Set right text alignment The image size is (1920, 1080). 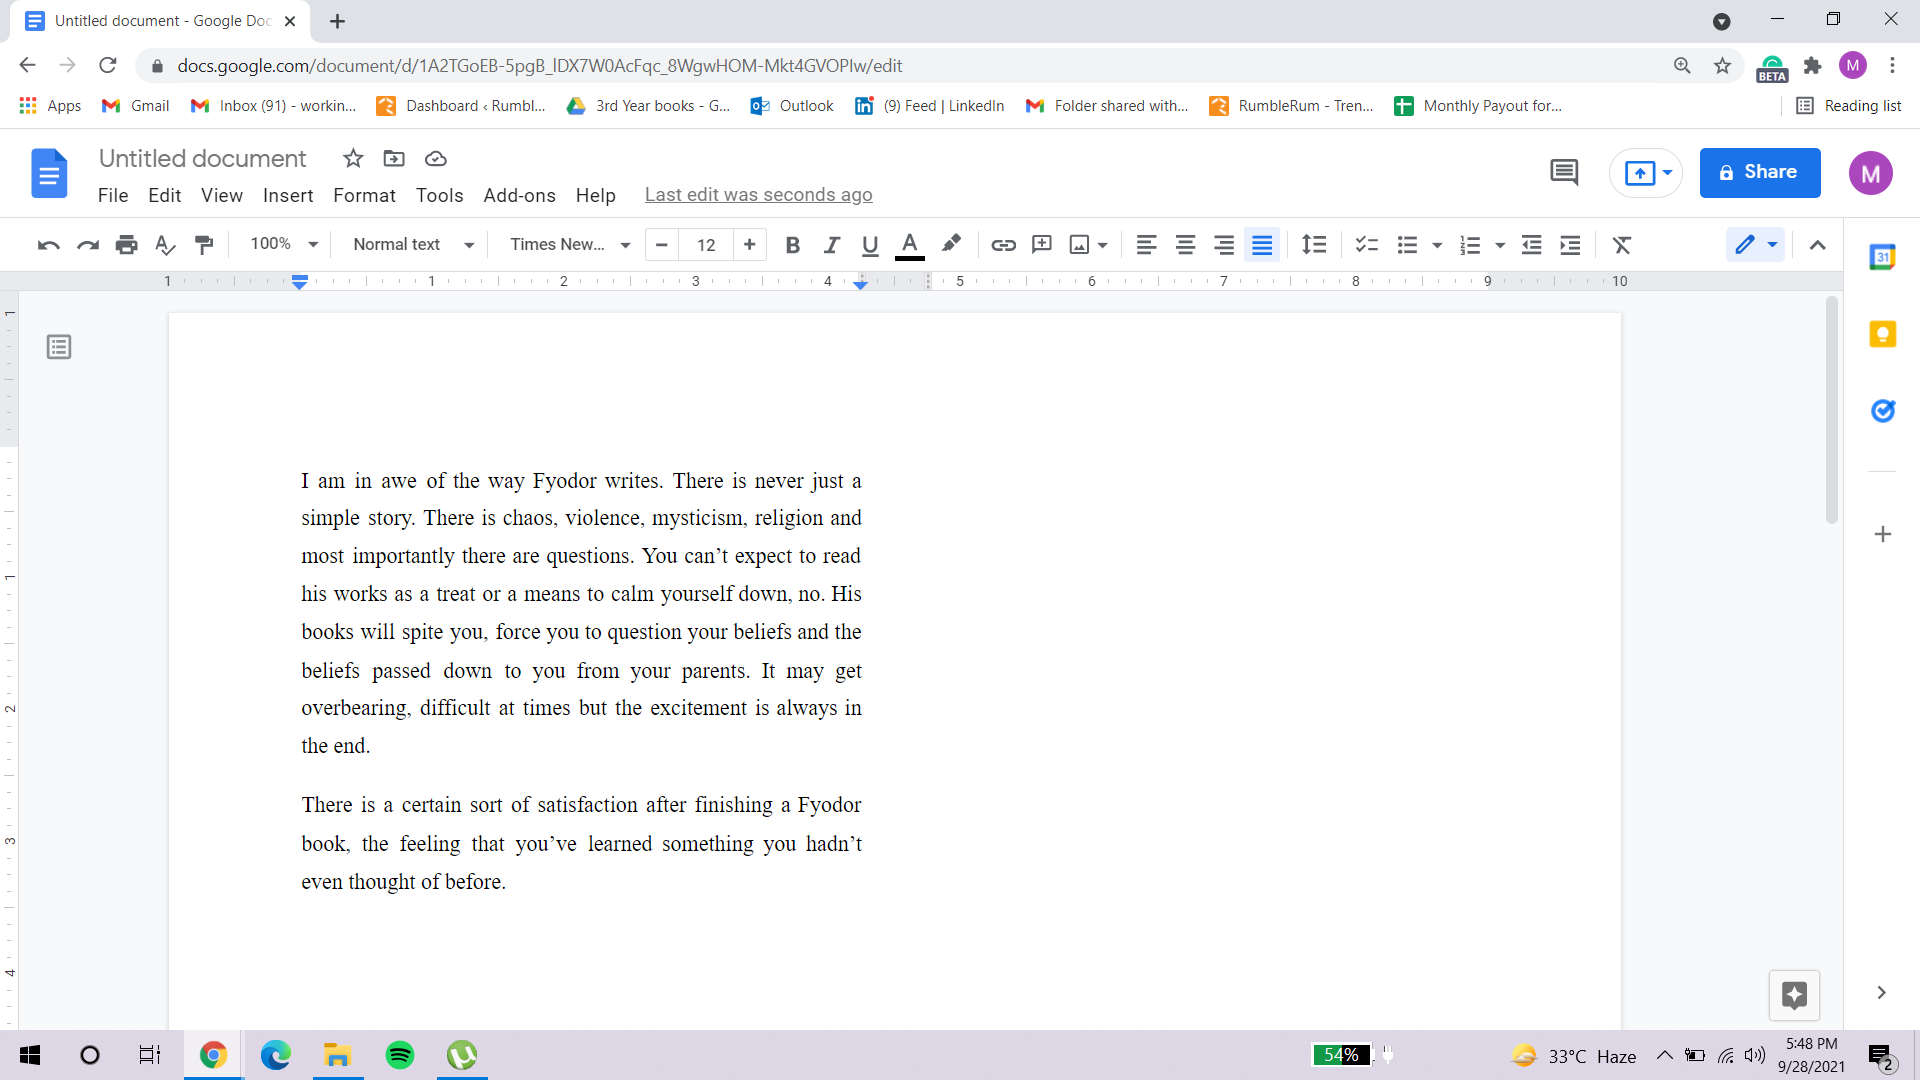coord(1224,245)
